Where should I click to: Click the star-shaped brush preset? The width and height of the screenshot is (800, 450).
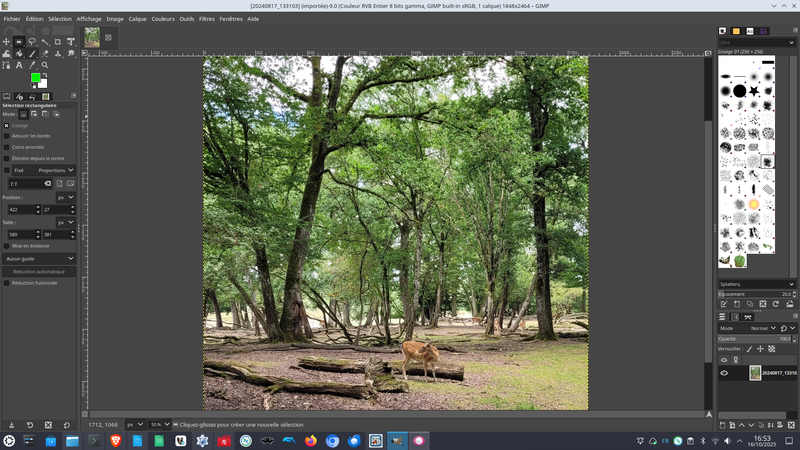point(753,91)
